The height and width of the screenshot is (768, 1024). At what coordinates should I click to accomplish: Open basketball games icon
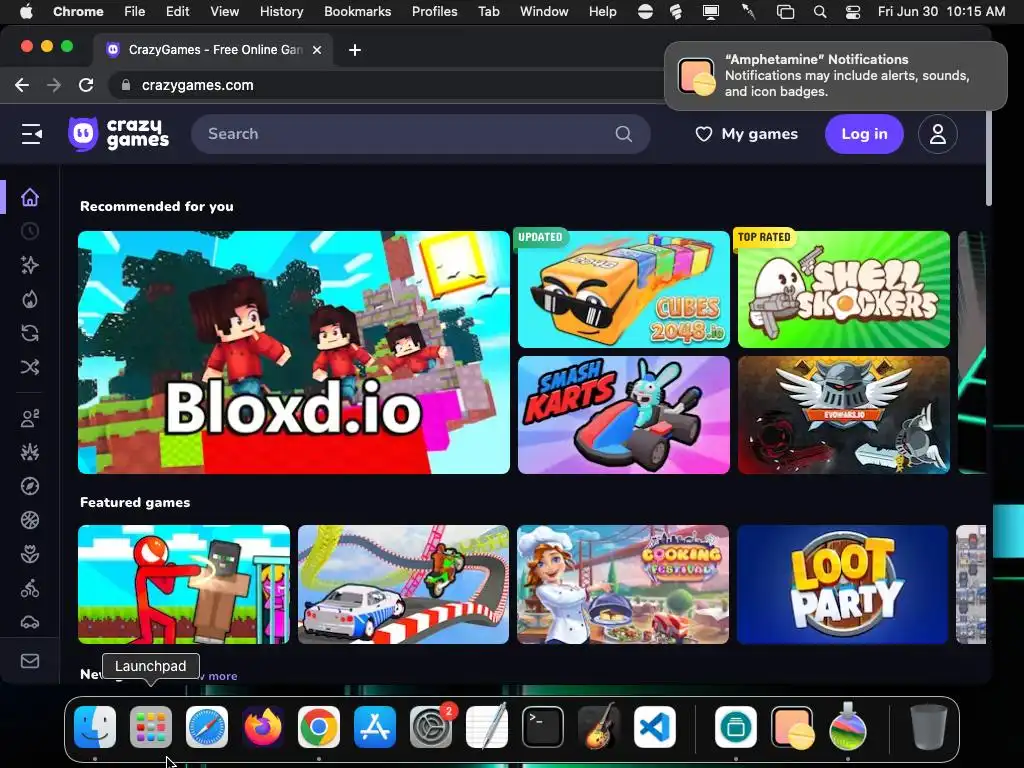[x=29, y=520]
